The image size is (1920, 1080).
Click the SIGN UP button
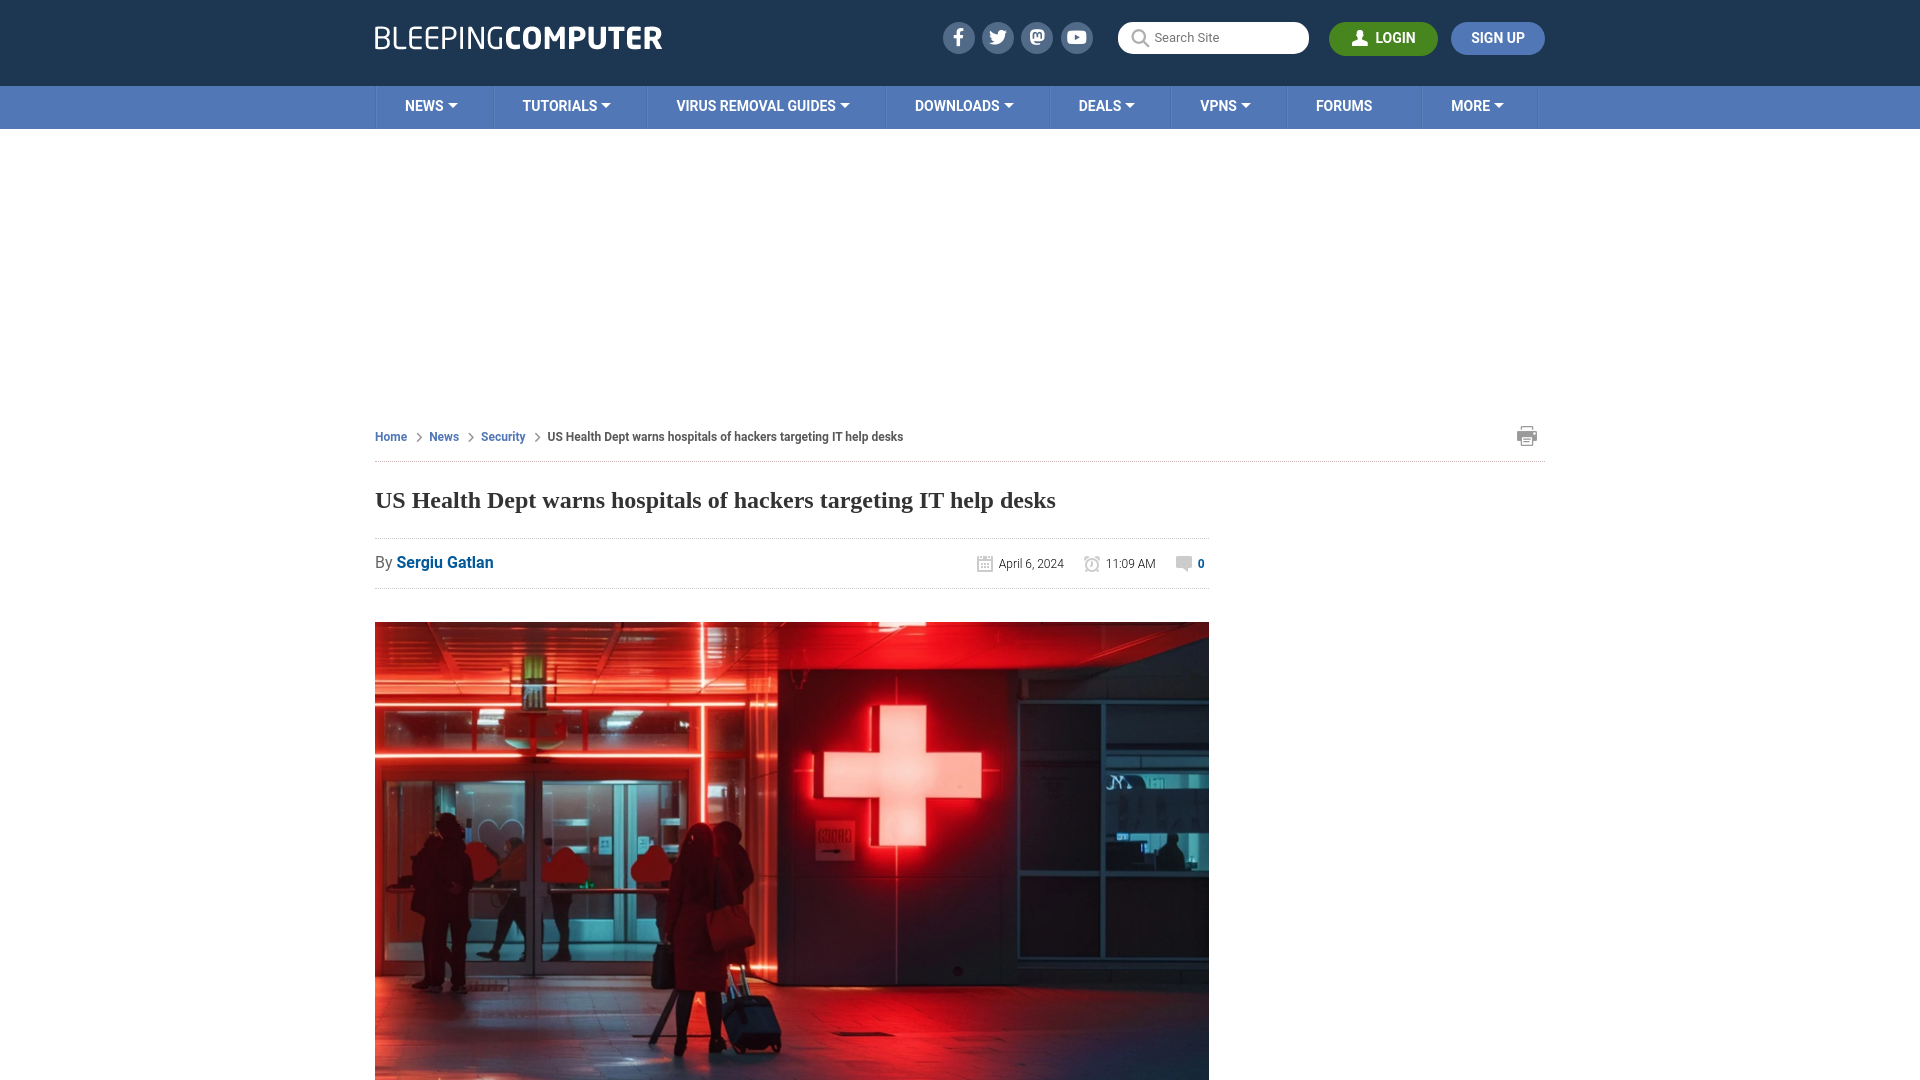coord(1498,38)
